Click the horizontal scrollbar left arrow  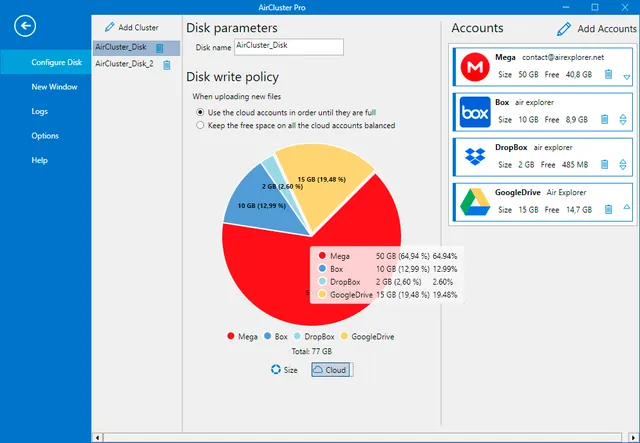[97, 438]
